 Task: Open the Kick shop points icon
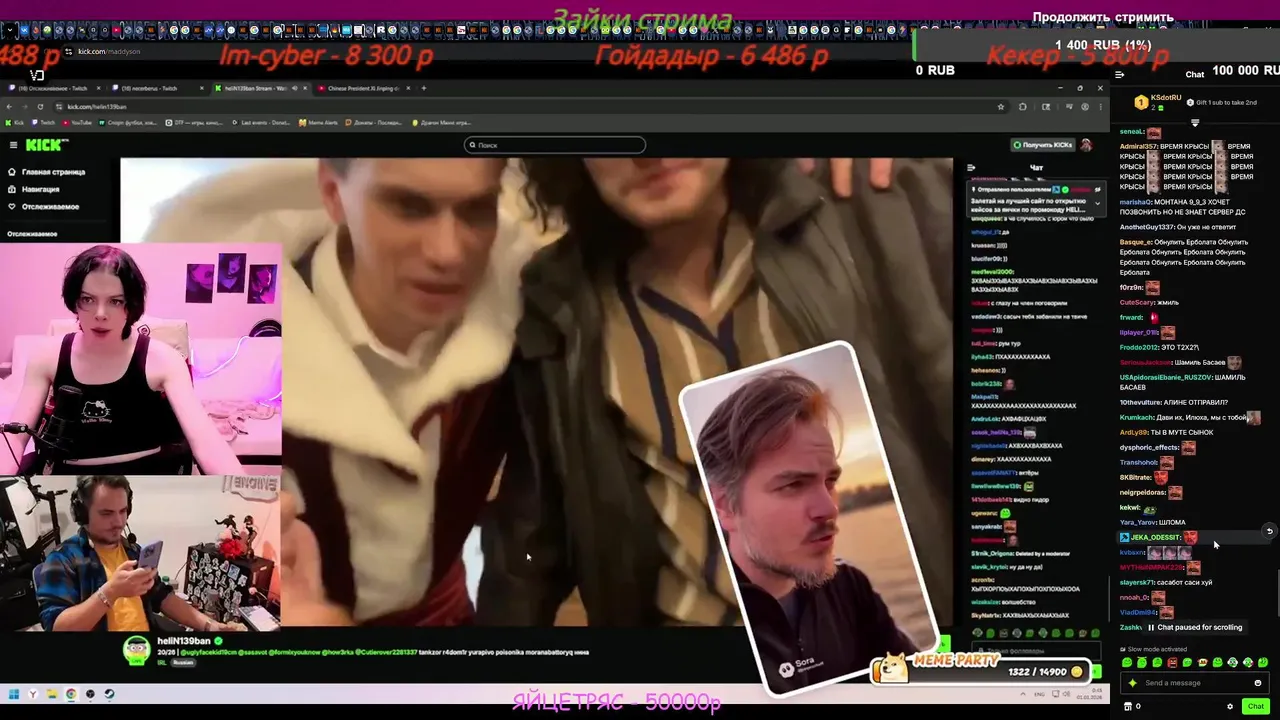[x=1129, y=706]
